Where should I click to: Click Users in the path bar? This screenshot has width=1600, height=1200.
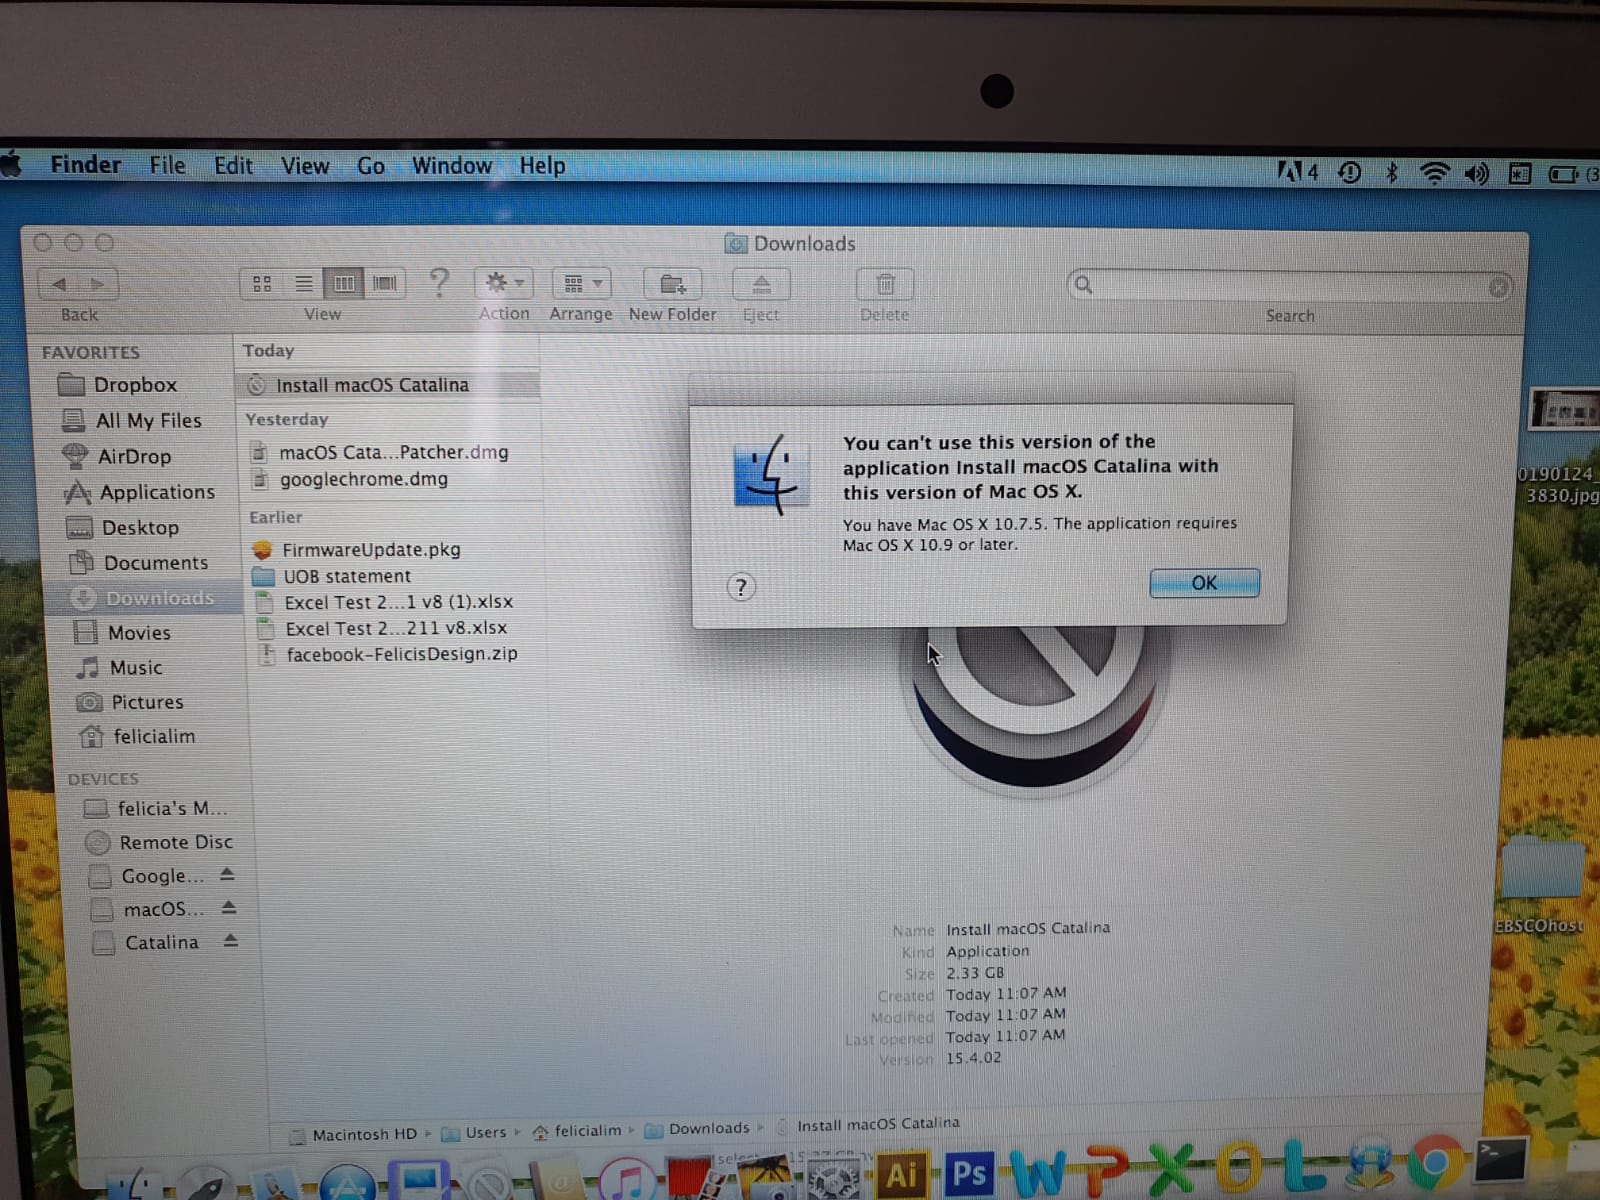point(475,1133)
